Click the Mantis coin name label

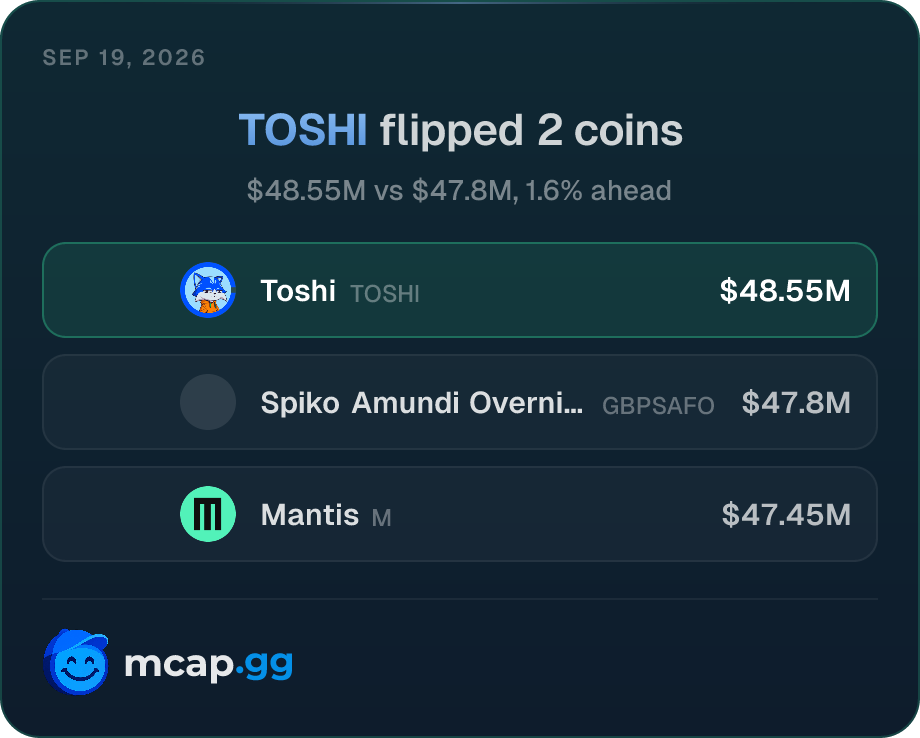(x=310, y=514)
